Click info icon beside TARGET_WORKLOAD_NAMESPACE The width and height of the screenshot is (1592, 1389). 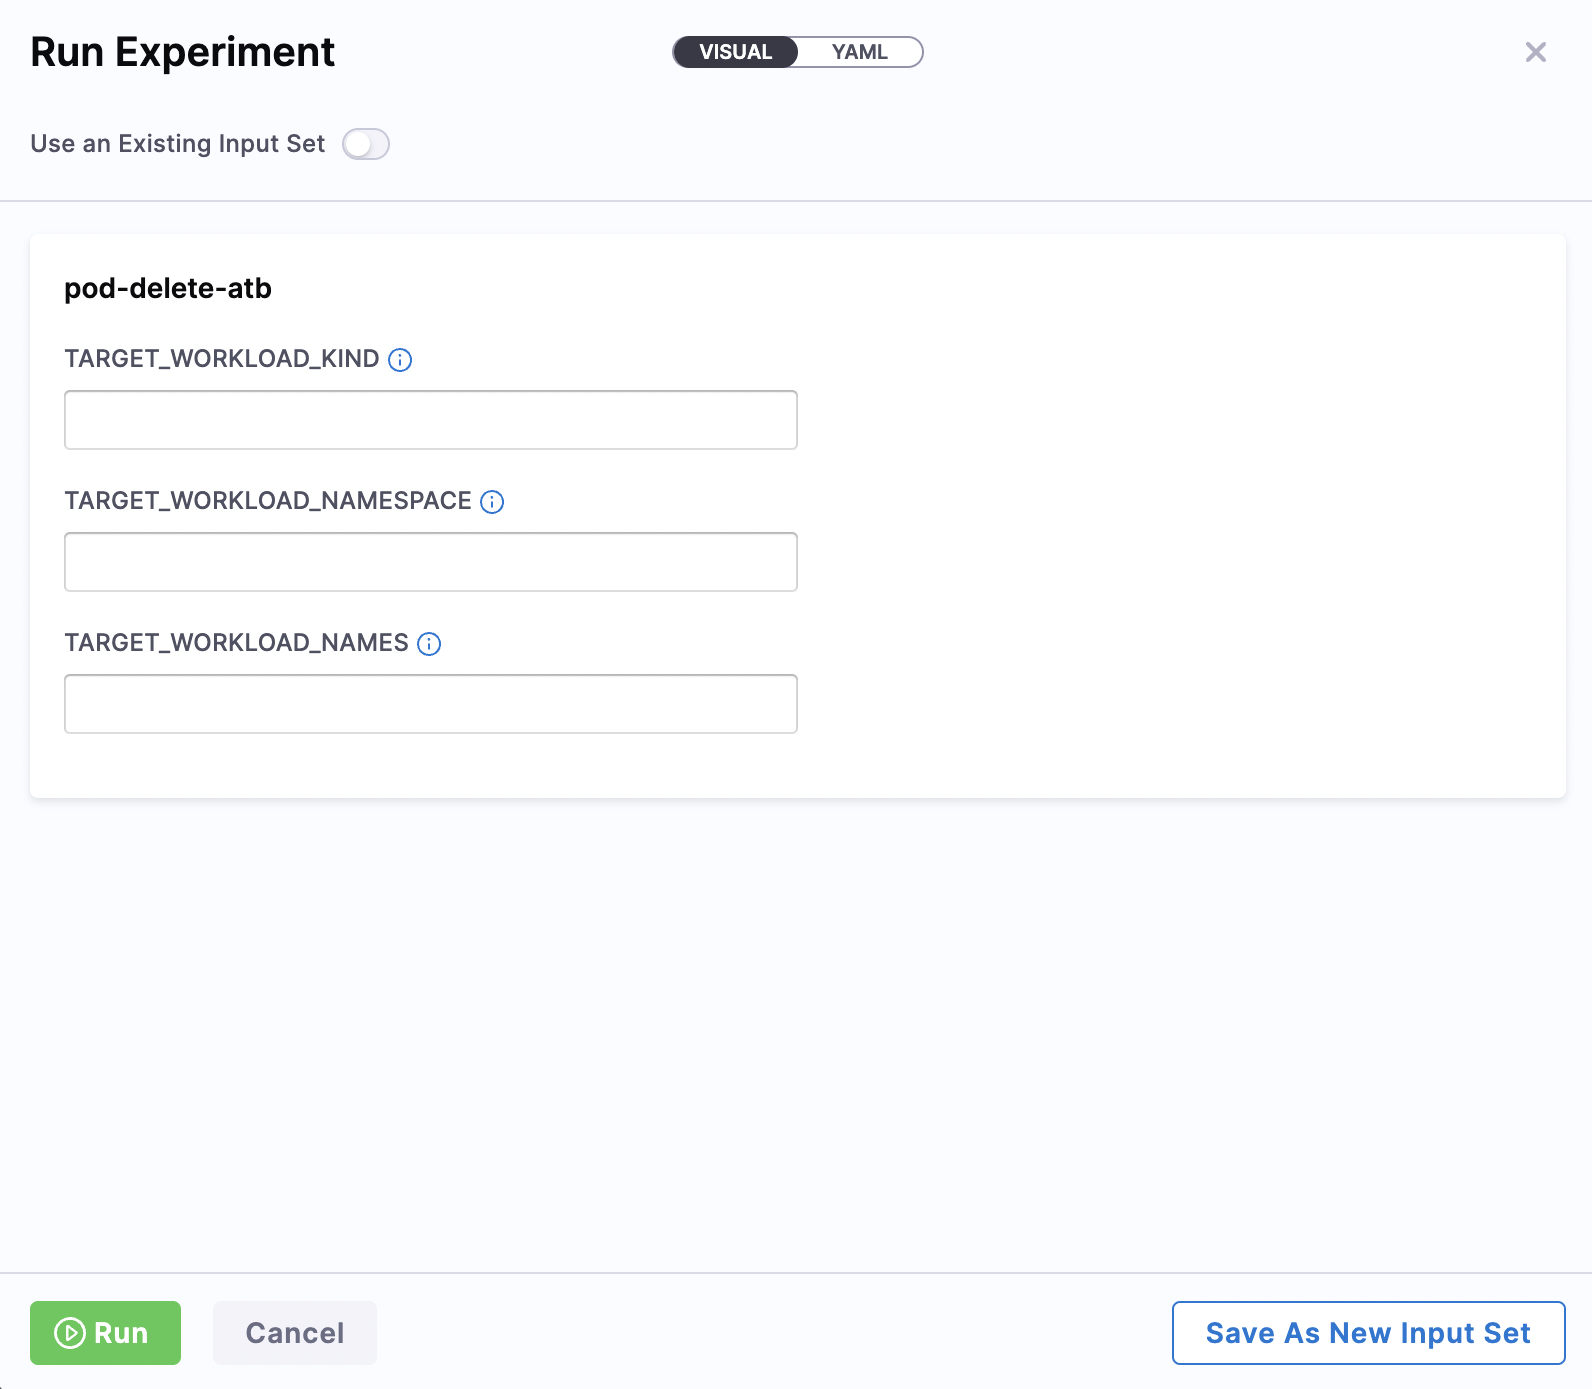(x=492, y=502)
